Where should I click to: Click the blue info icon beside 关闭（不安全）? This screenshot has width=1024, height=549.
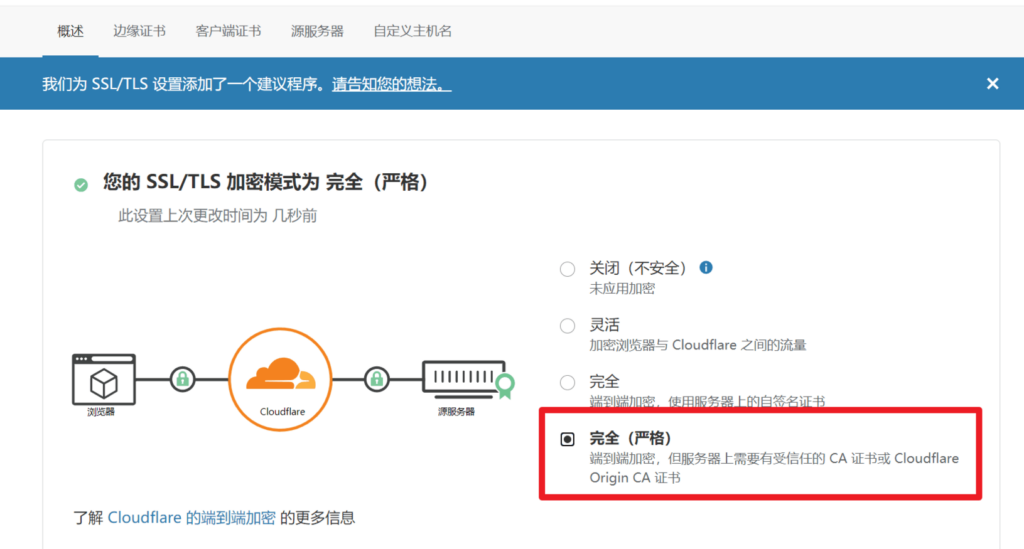[x=706, y=268]
